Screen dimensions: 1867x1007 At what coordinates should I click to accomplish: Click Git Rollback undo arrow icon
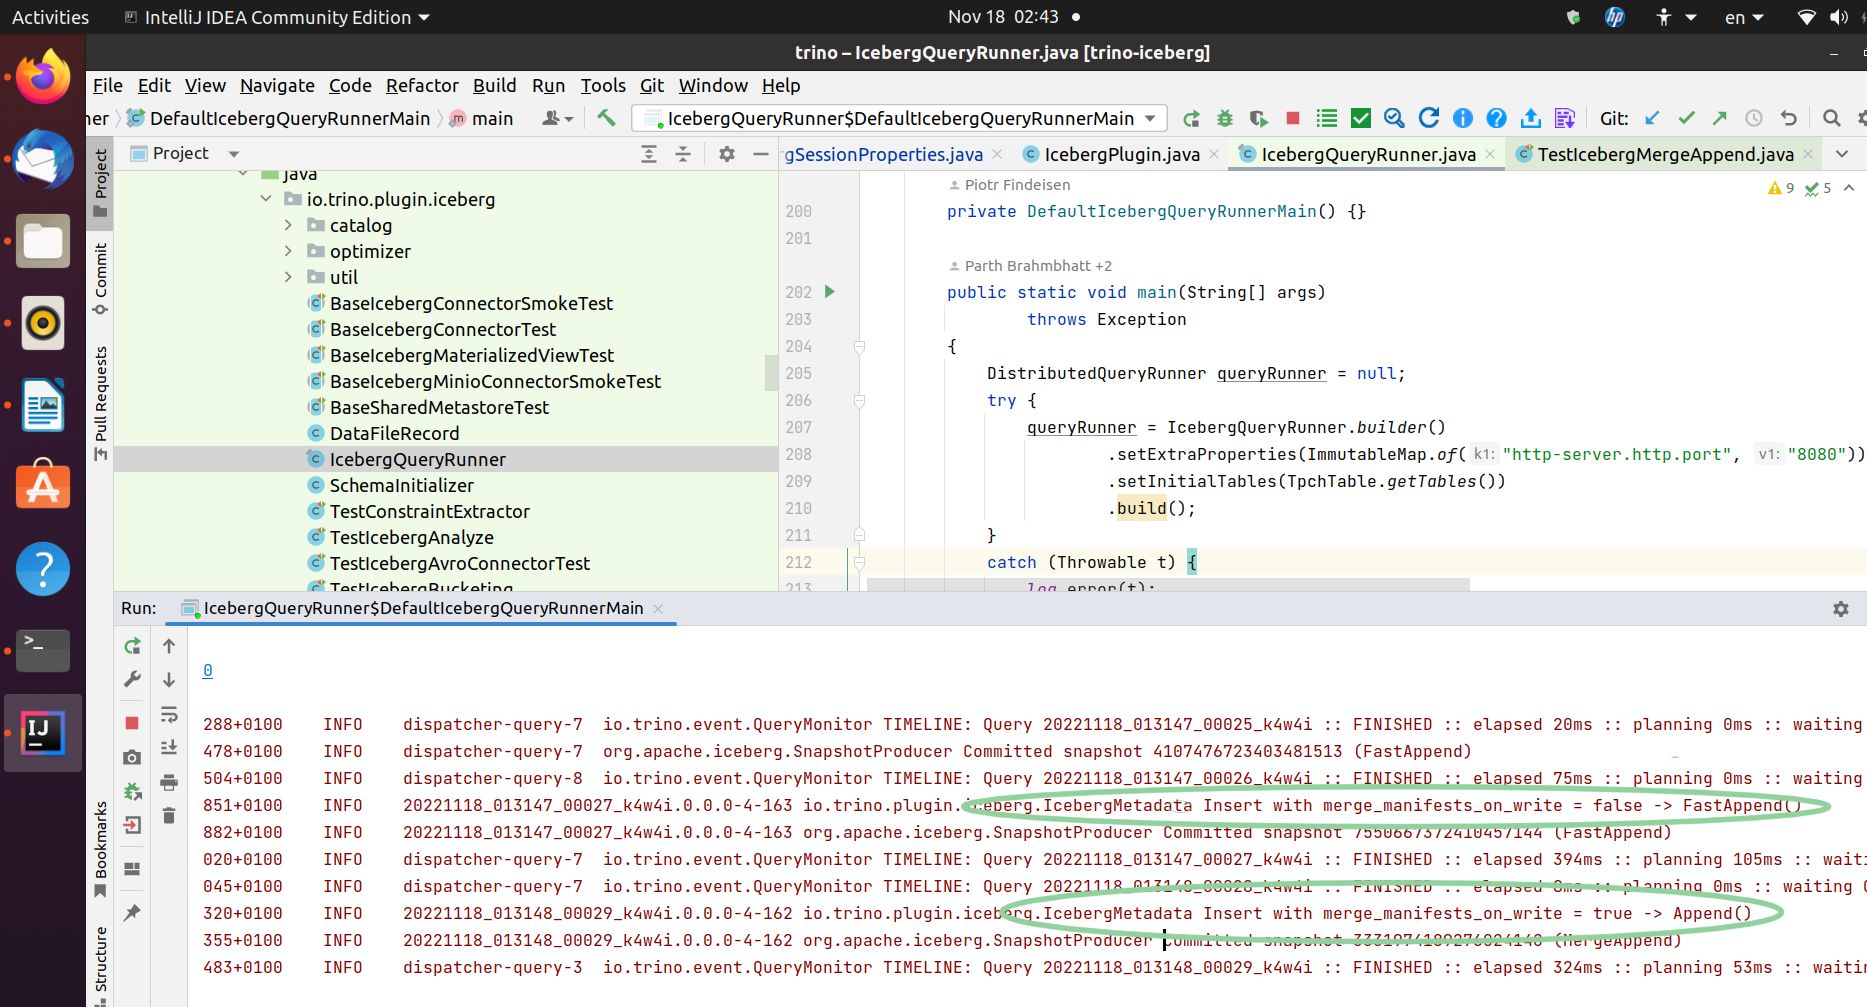click(1788, 118)
